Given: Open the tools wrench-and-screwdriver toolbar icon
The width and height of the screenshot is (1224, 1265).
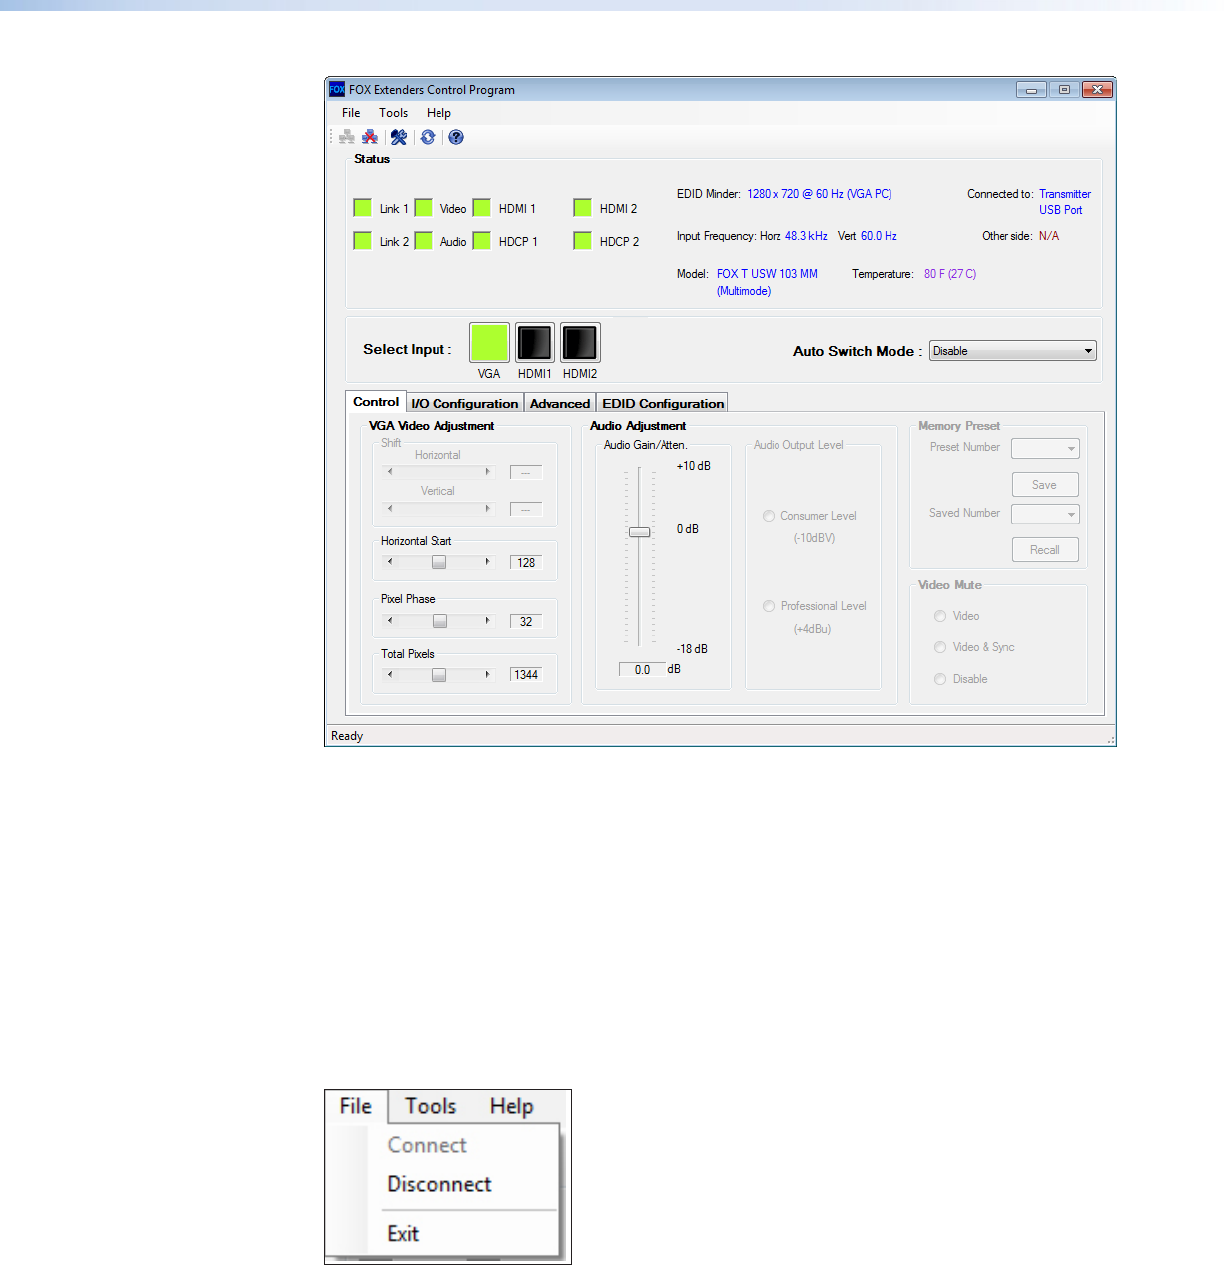Looking at the screenshot, I should 399,138.
